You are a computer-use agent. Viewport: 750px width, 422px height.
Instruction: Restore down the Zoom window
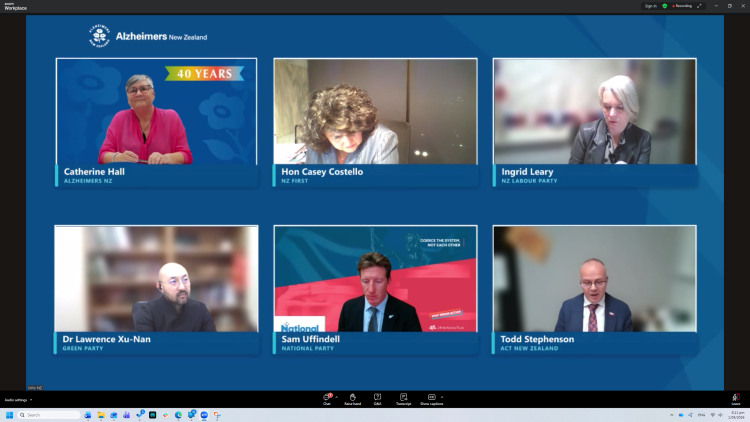coord(730,6)
